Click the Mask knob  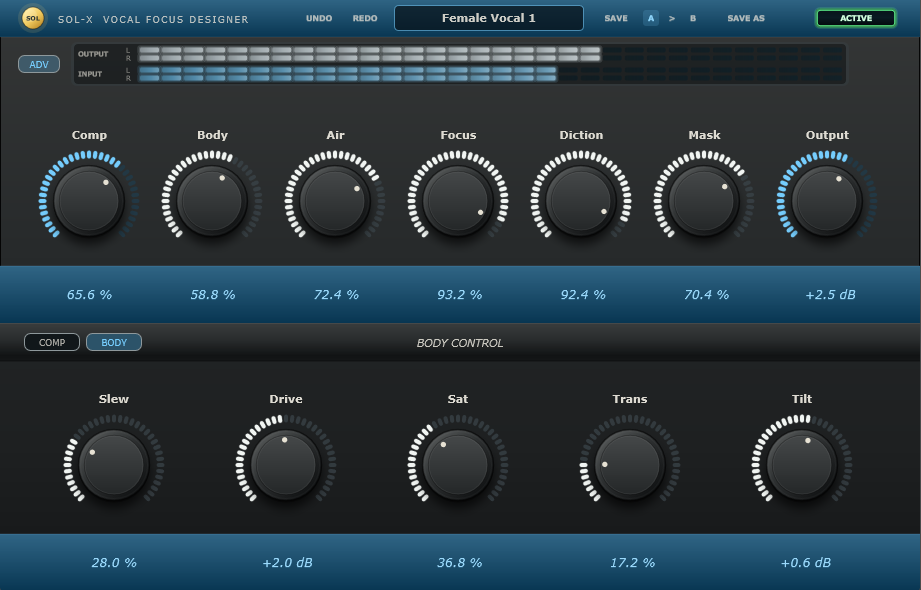pos(704,201)
